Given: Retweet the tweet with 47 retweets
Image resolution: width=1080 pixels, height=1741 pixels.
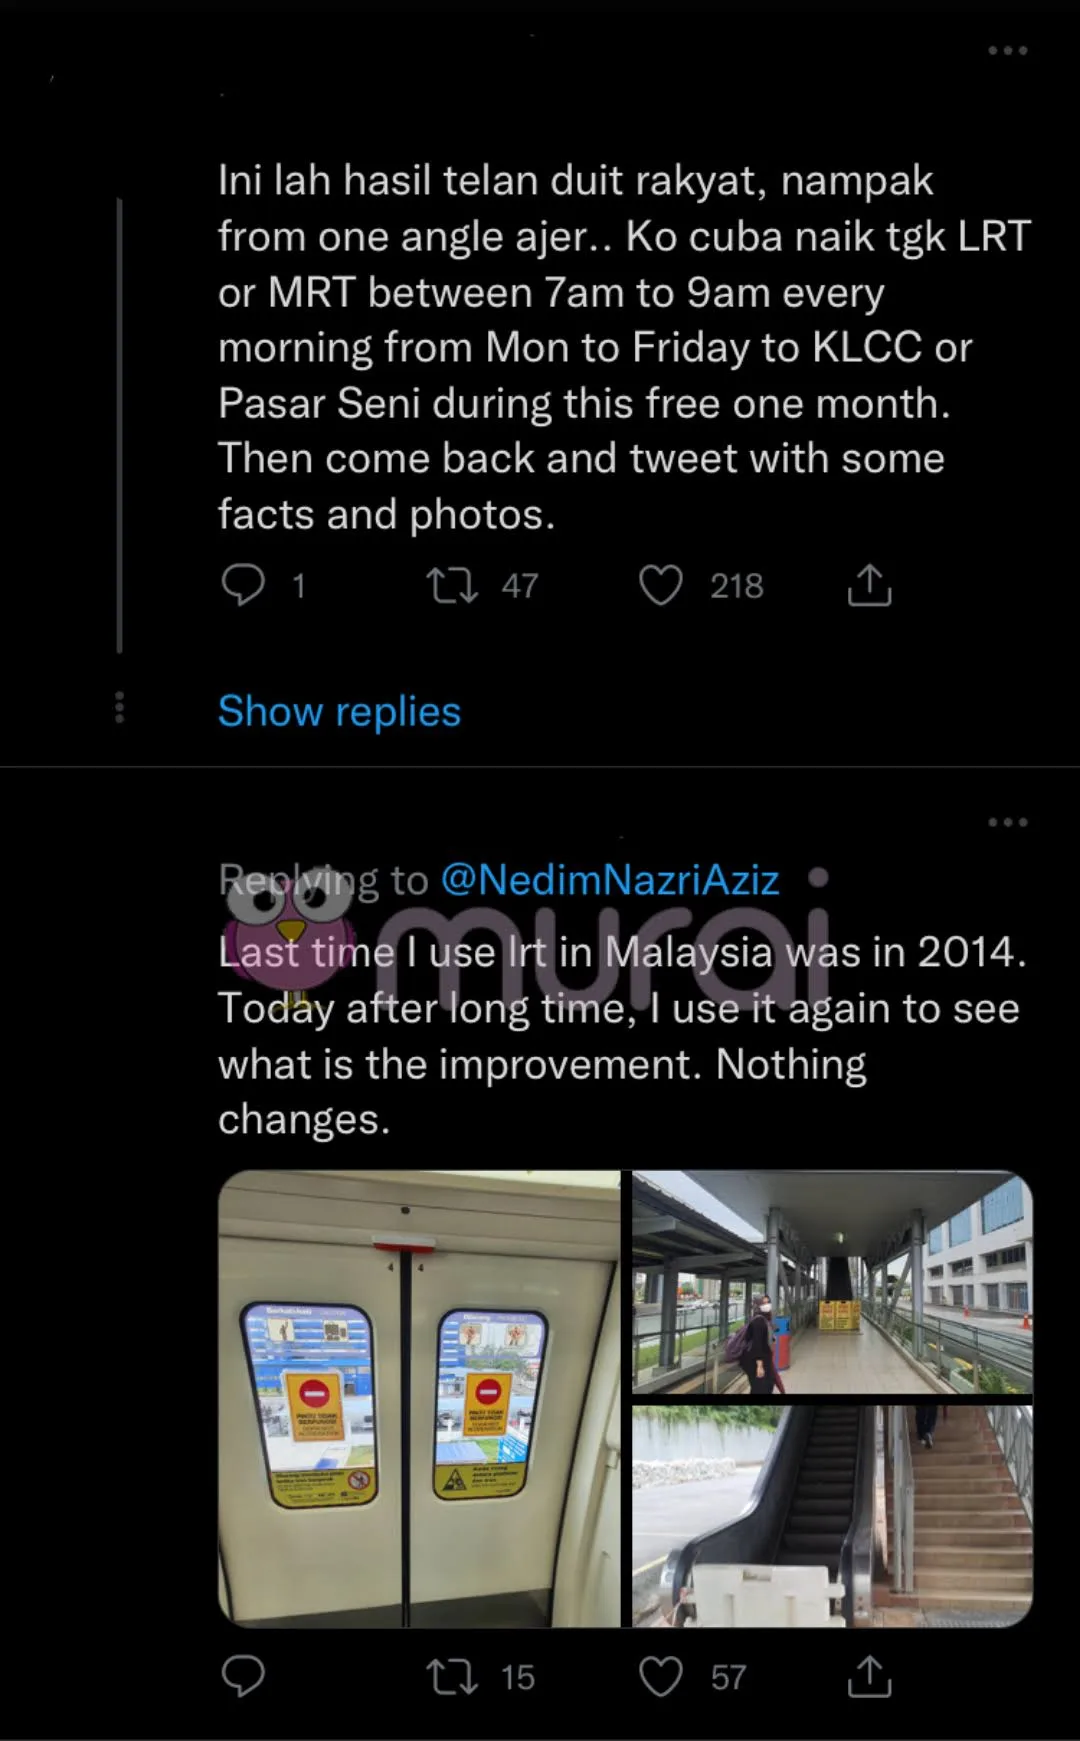Looking at the screenshot, I should click(452, 585).
